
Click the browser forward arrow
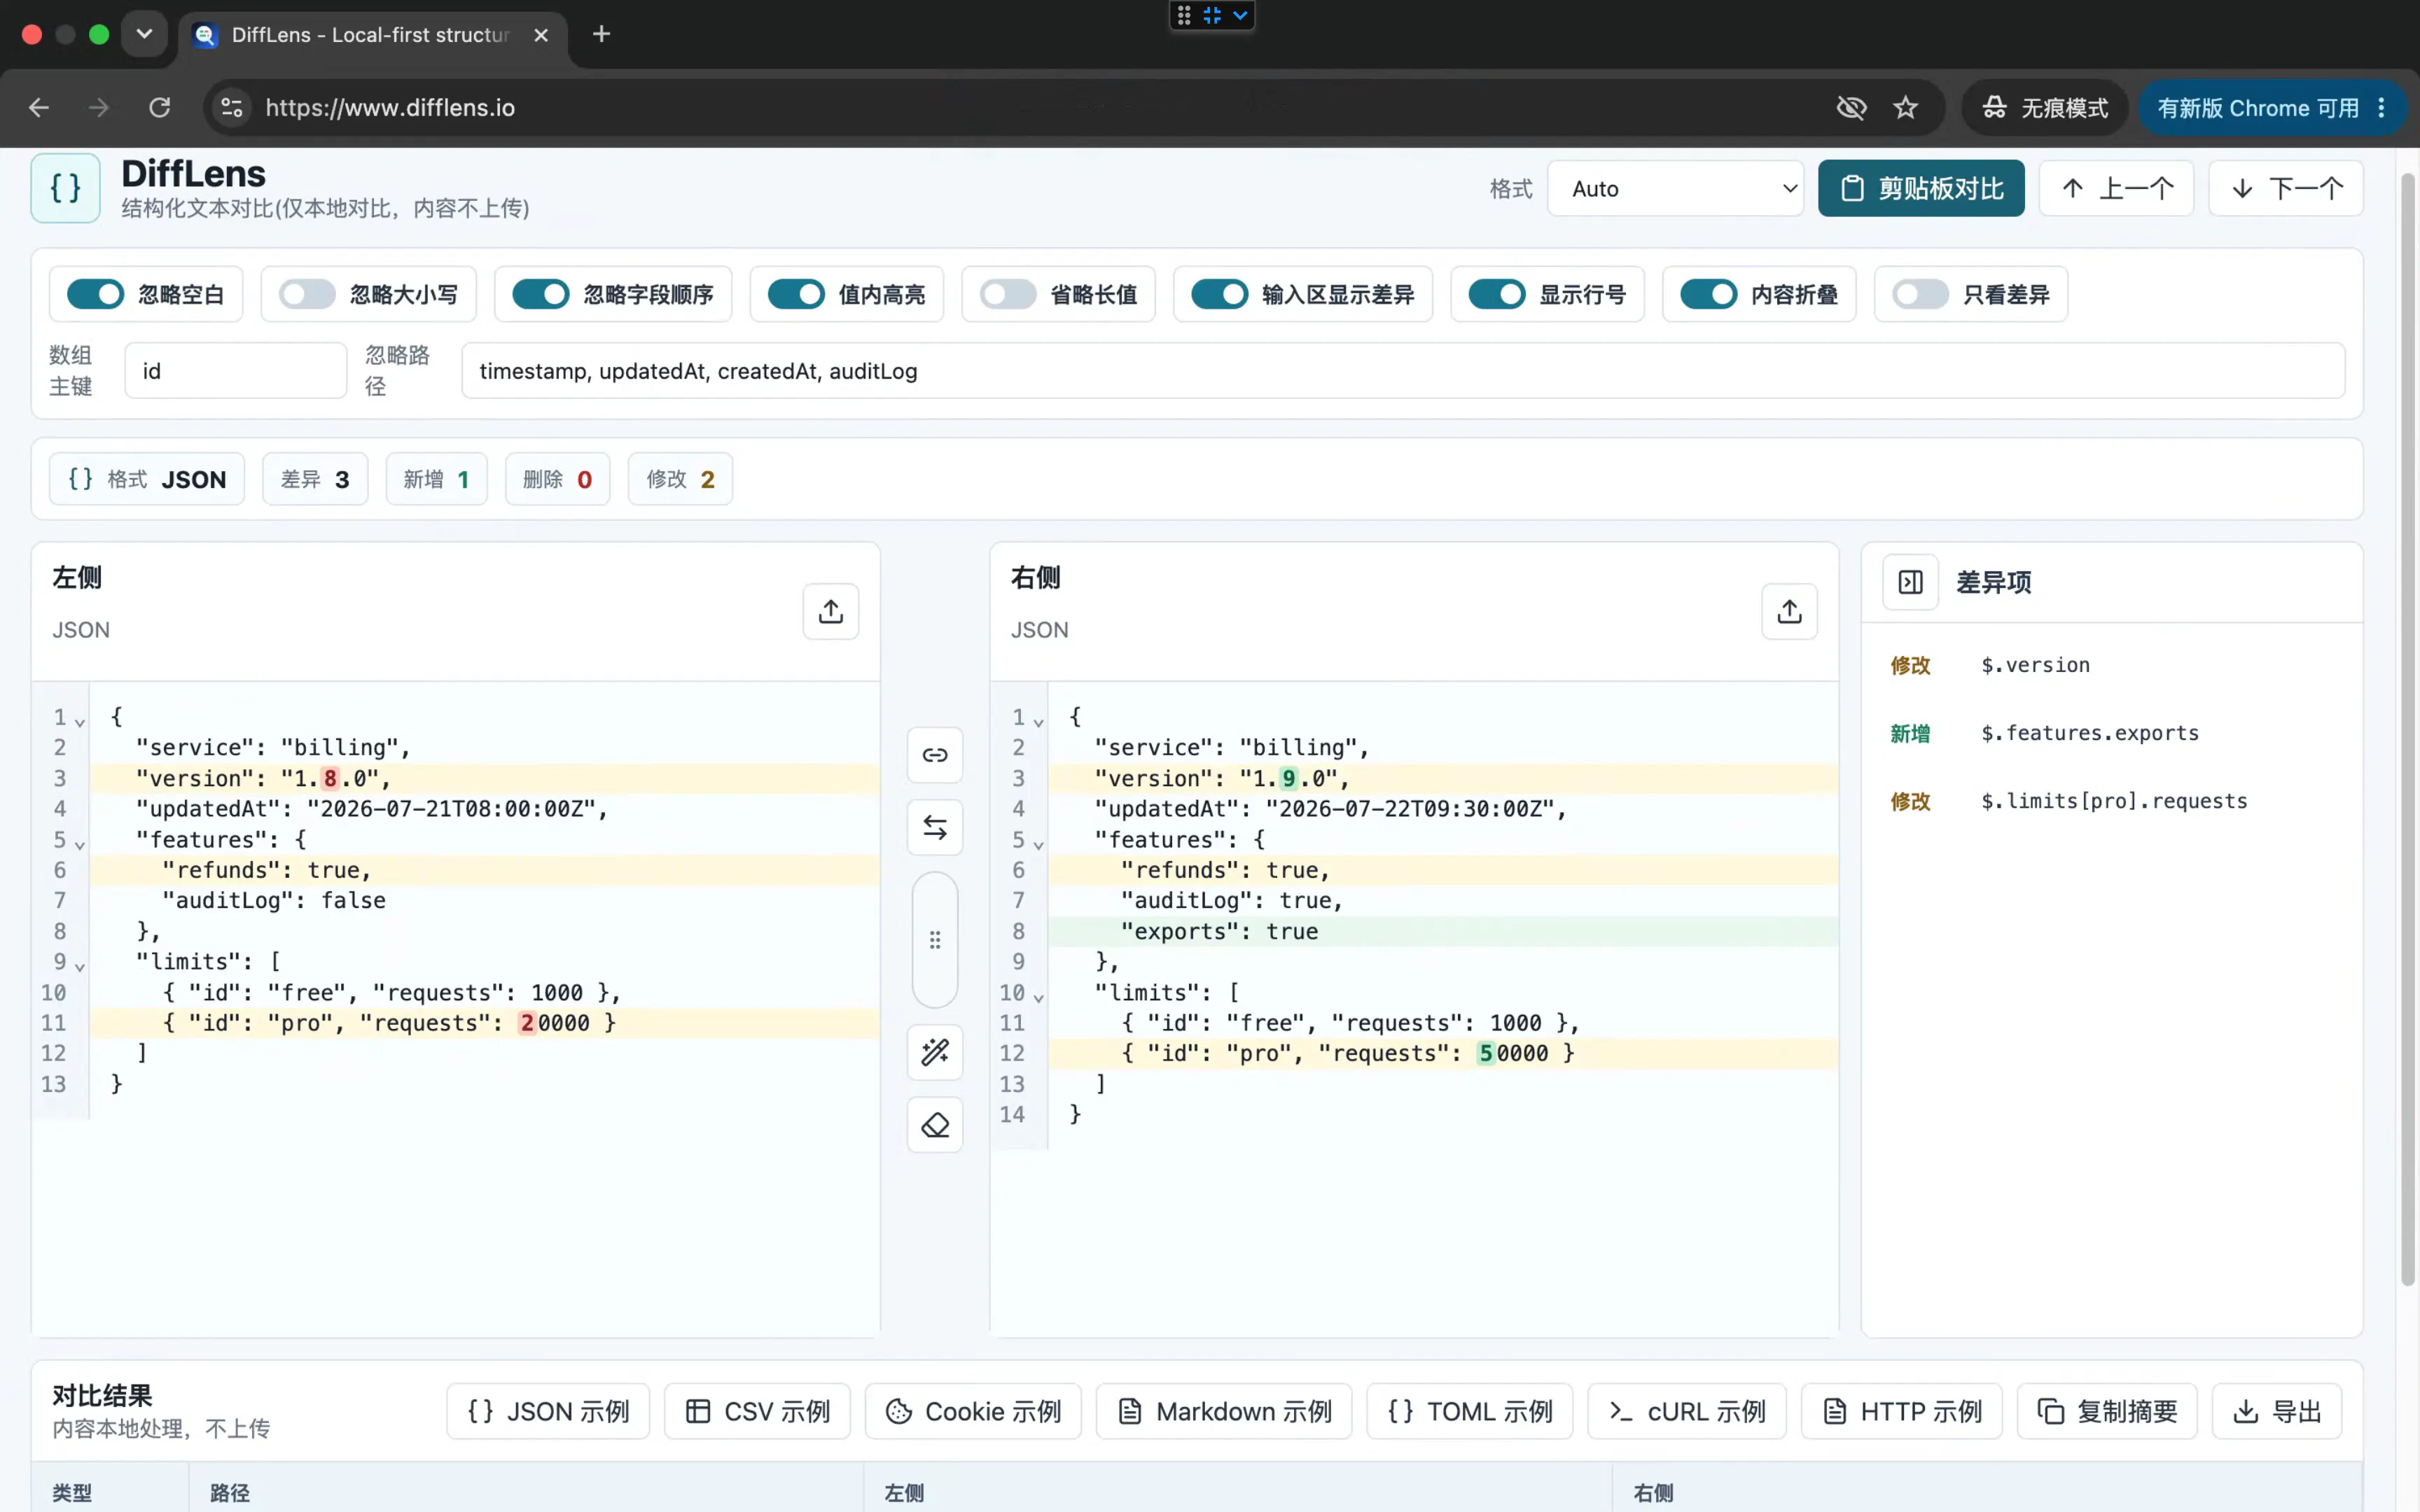tap(98, 107)
